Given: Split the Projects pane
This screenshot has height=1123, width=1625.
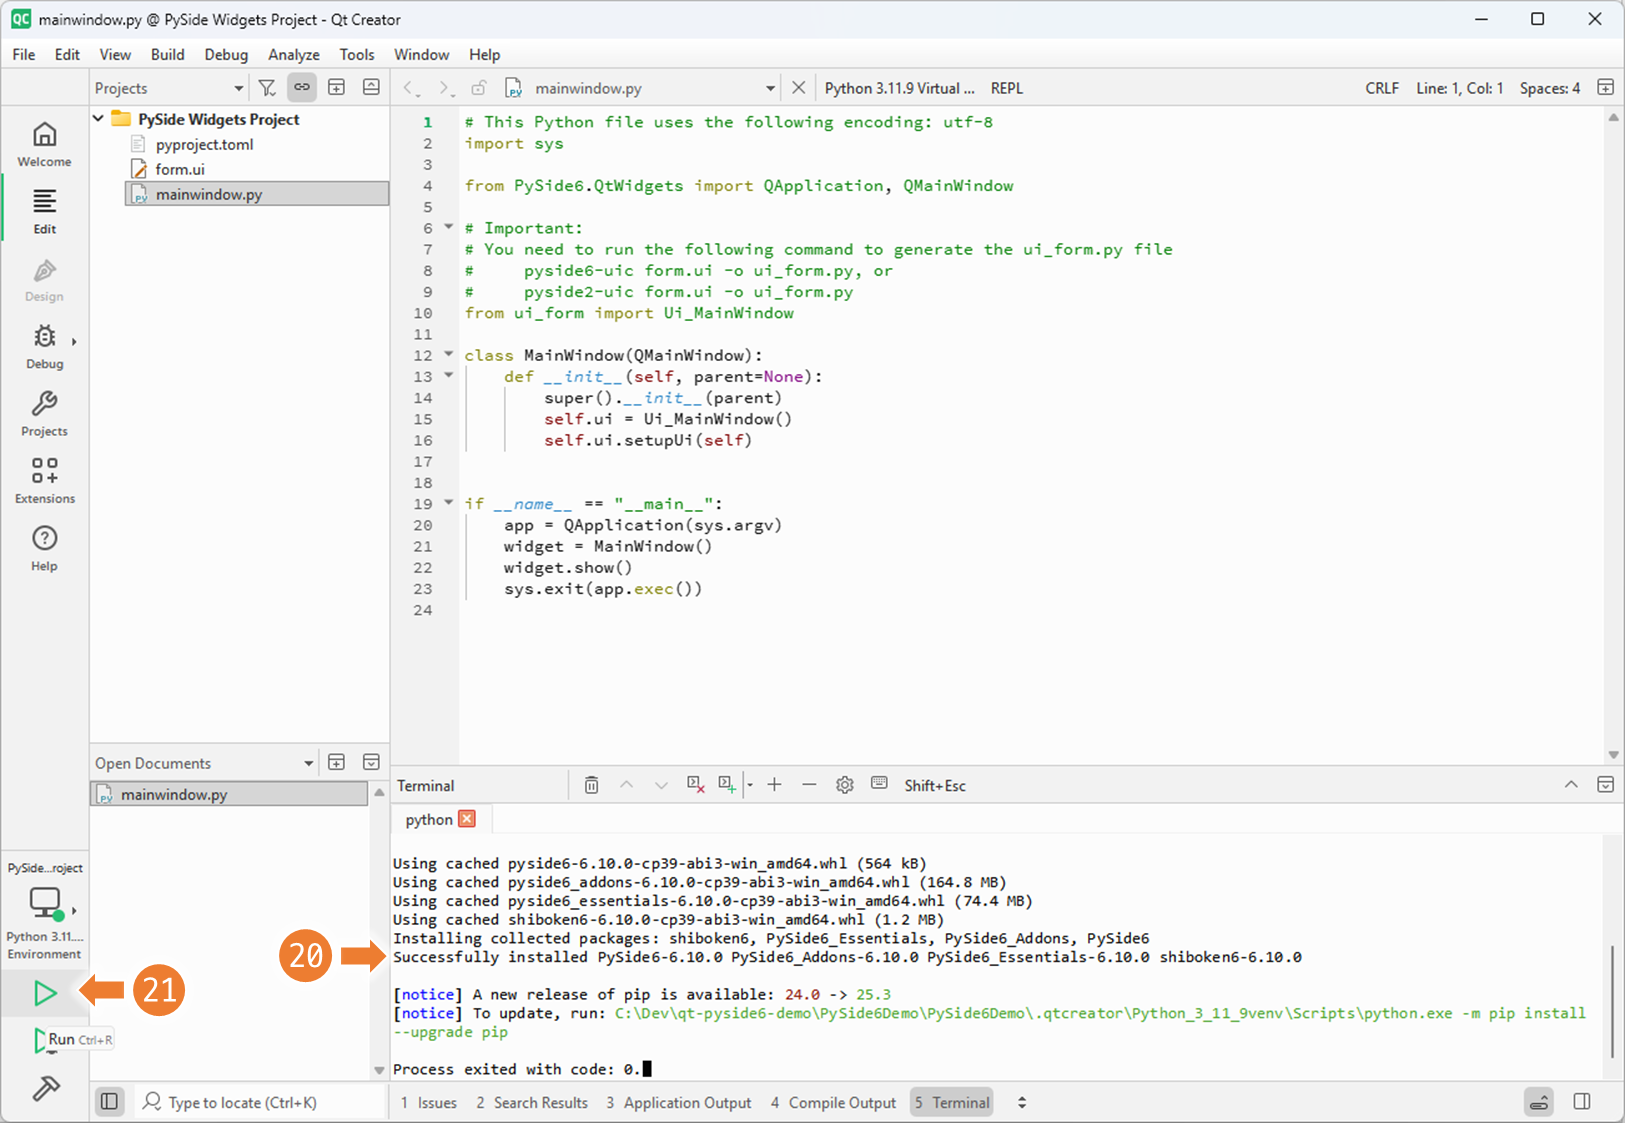Looking at the screenshot, I should [x=337, y=88].
